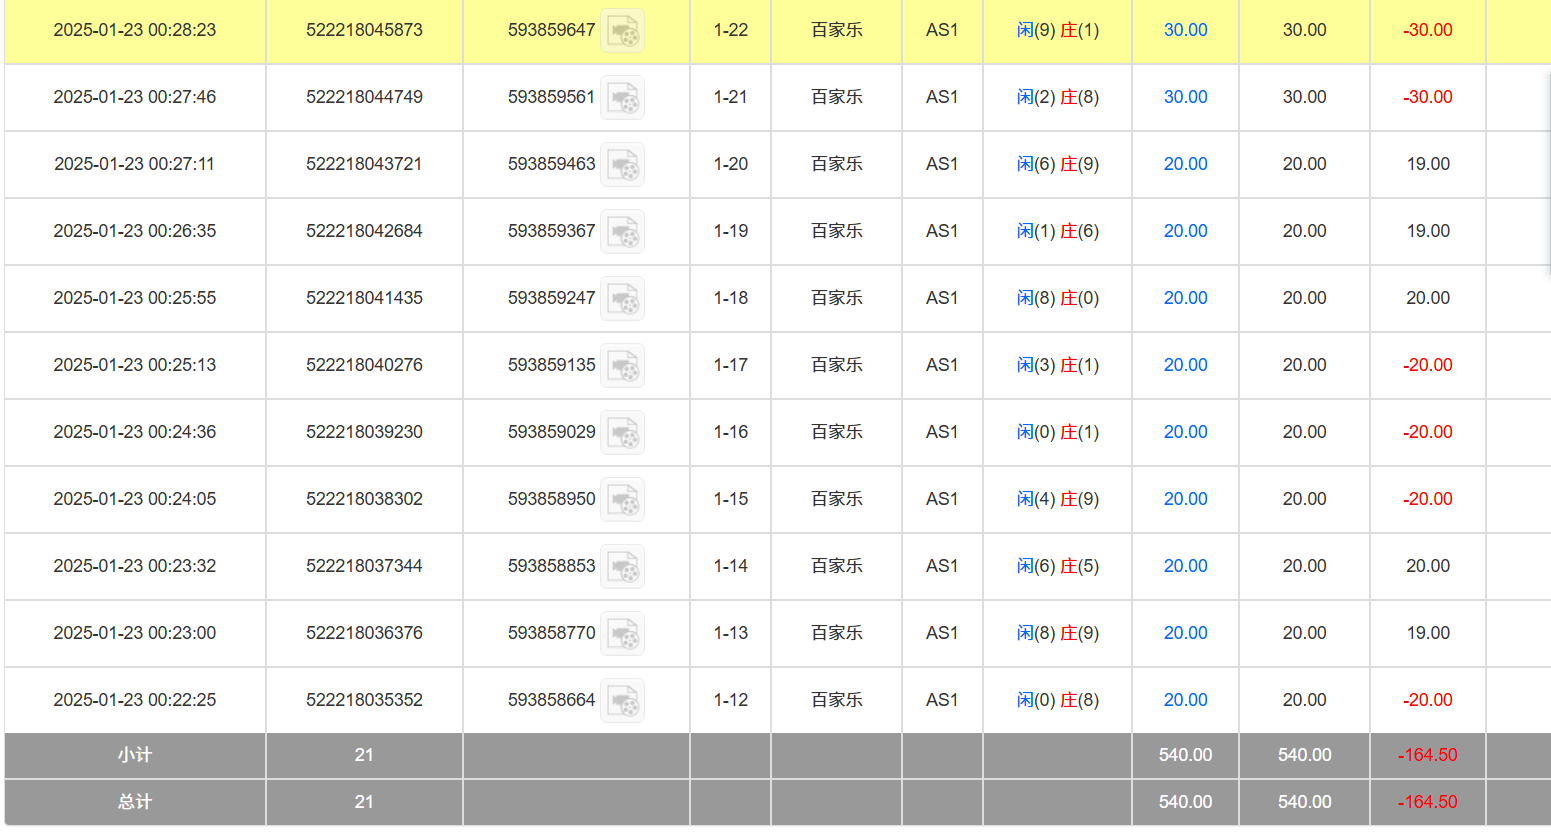This screenshot has height=833, width=1551.
Task: Play video replay for round 593859367
Action: pos(622,232)
